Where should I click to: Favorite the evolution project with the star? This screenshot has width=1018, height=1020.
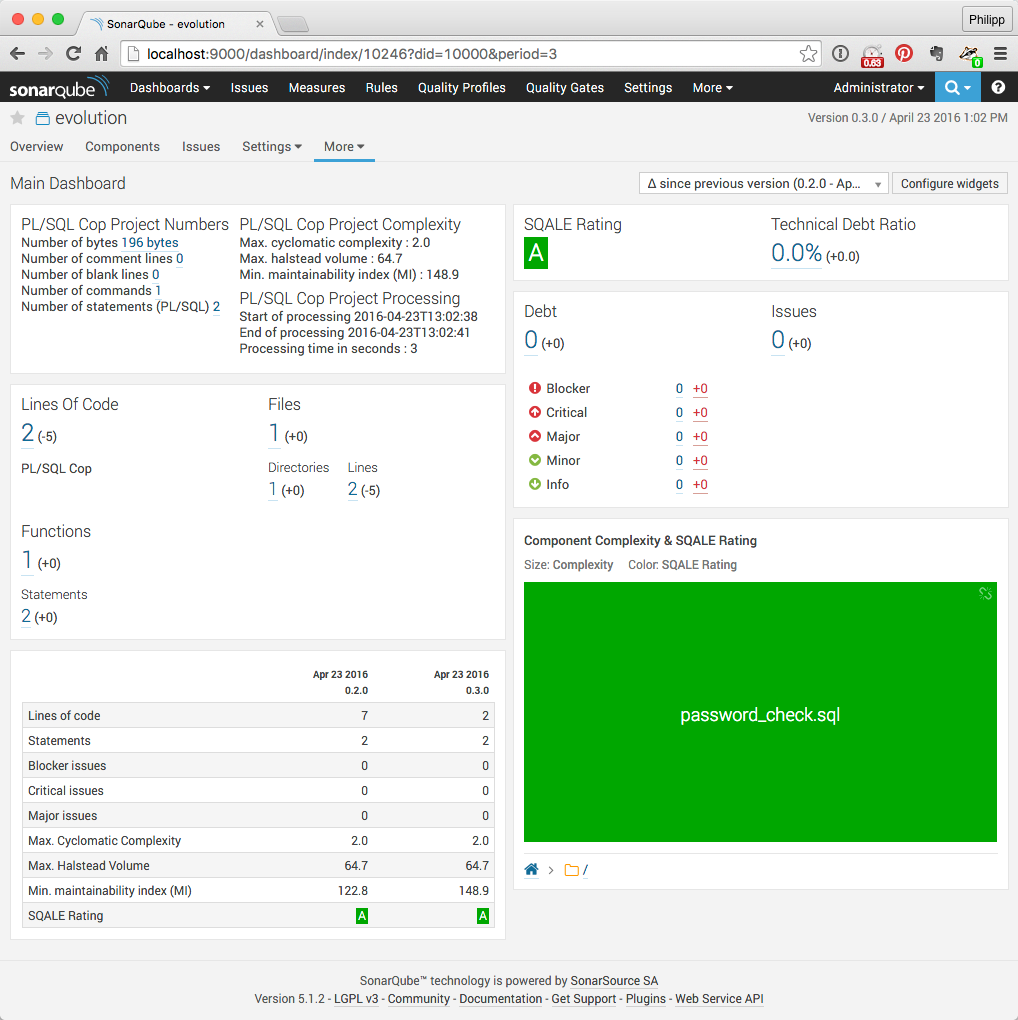click(18, 118)
